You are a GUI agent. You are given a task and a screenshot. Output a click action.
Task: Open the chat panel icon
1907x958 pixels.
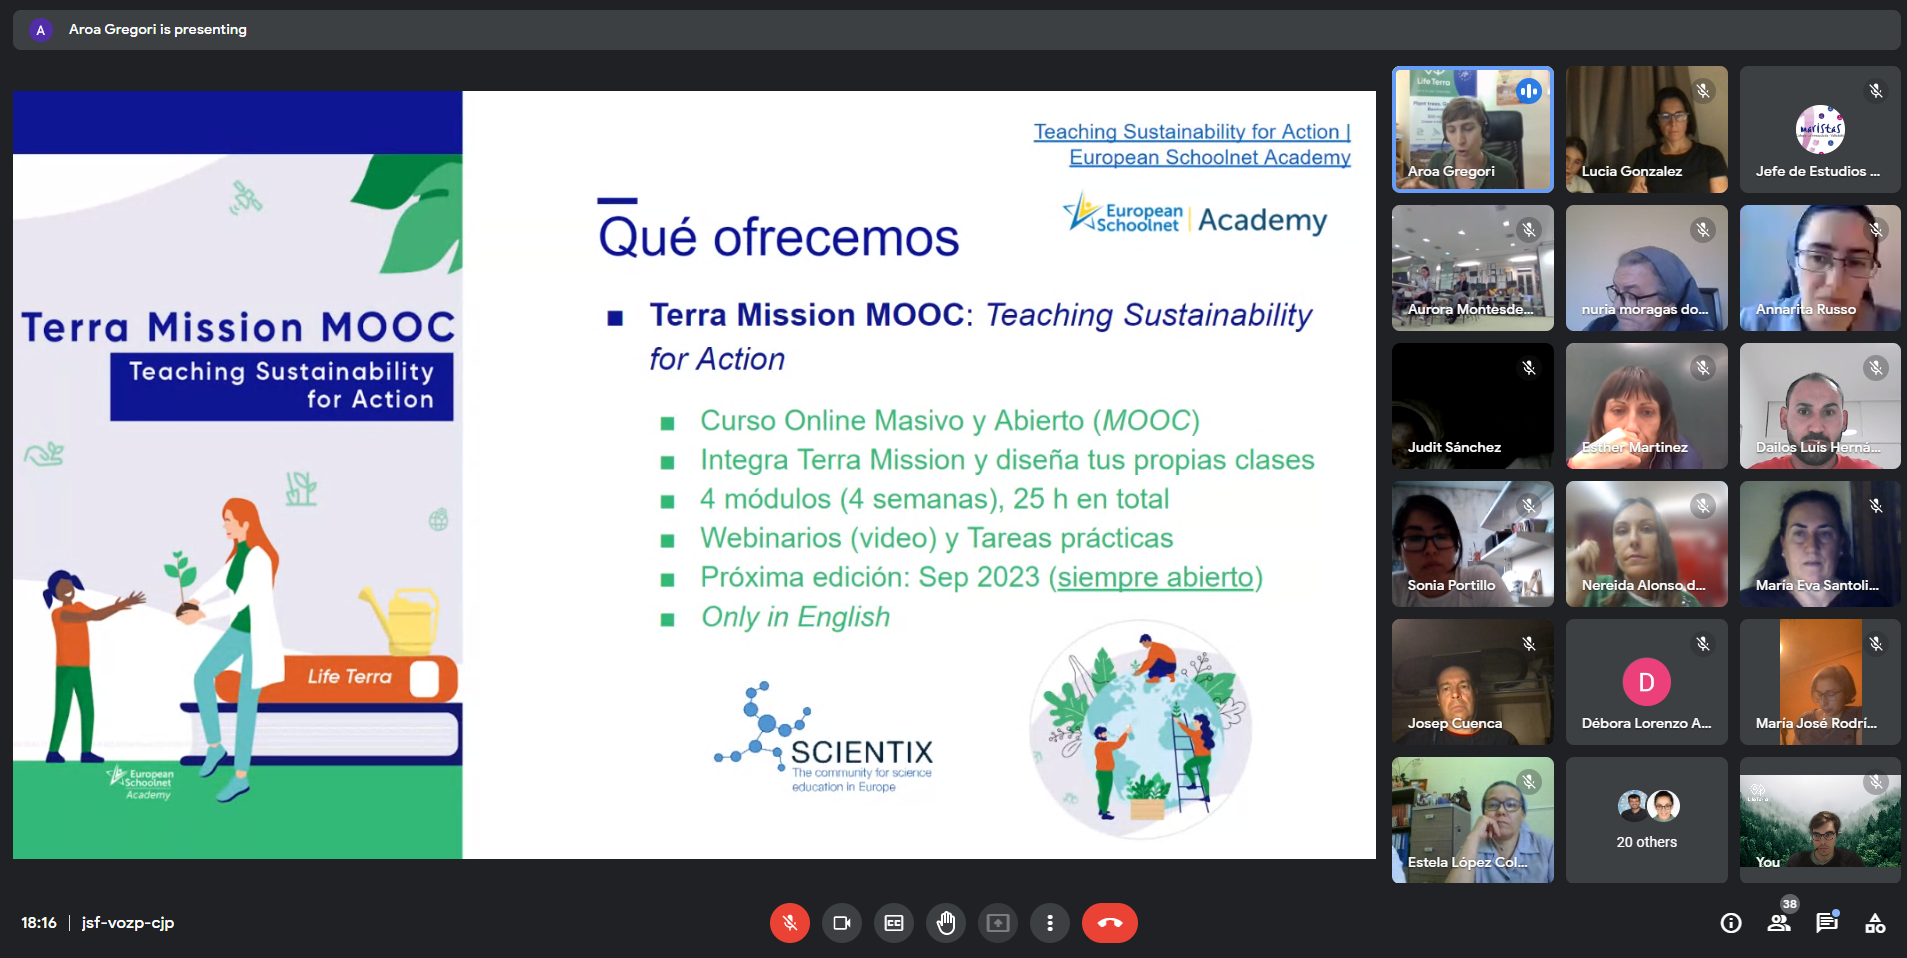[x=1827, y=922]
